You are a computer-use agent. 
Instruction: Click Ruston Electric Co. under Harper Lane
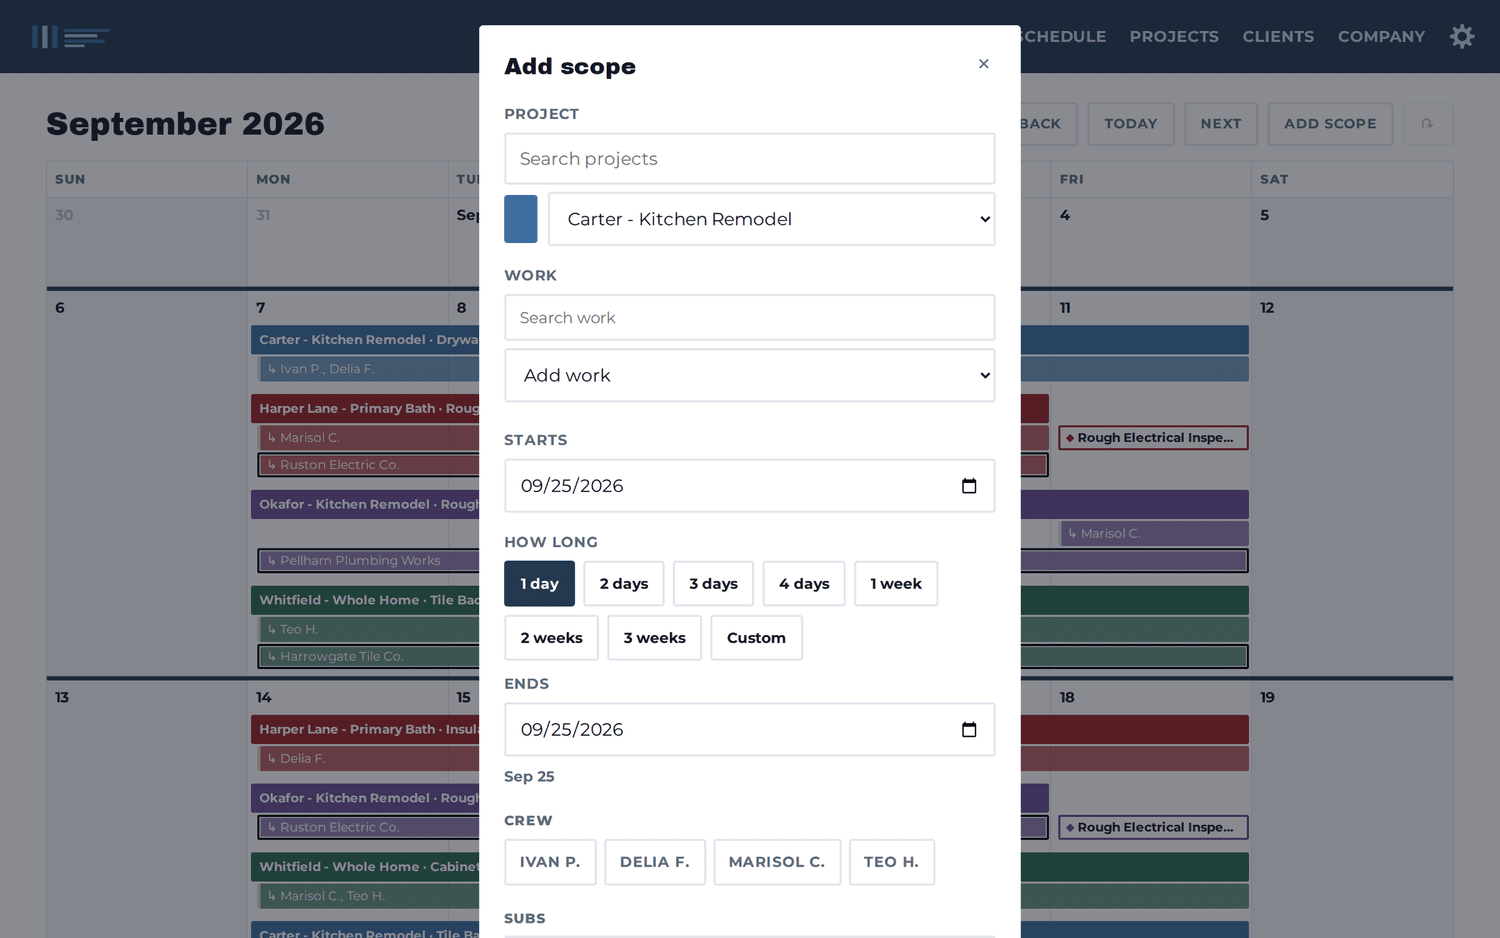click(x=369, y=465)
